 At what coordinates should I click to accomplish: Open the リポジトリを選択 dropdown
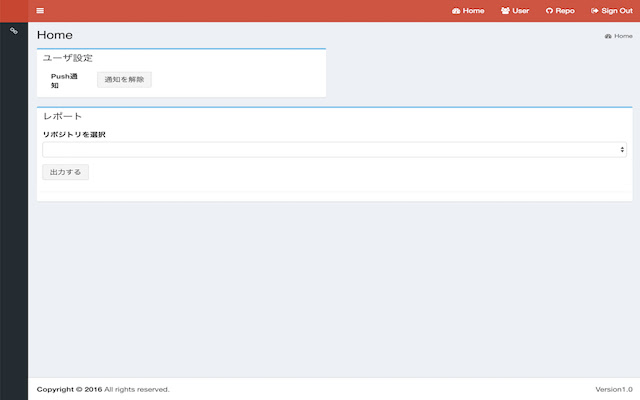334,150
